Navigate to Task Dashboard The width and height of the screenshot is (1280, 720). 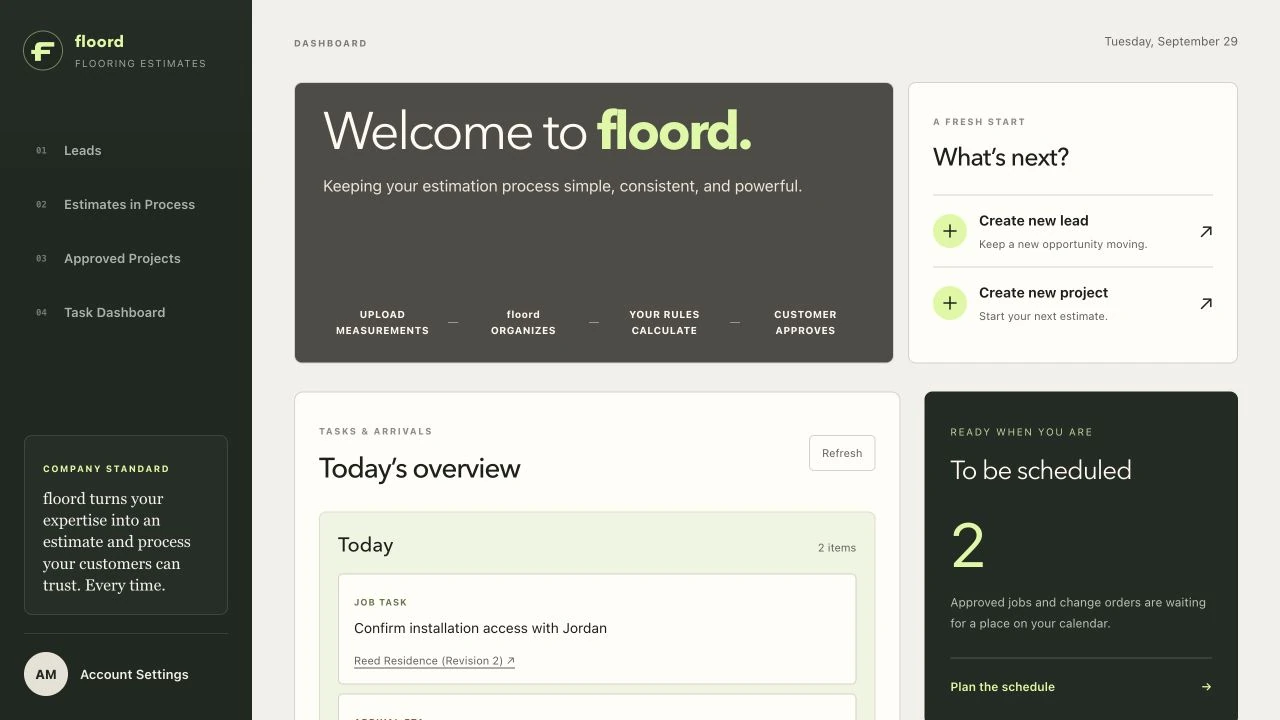114,313
